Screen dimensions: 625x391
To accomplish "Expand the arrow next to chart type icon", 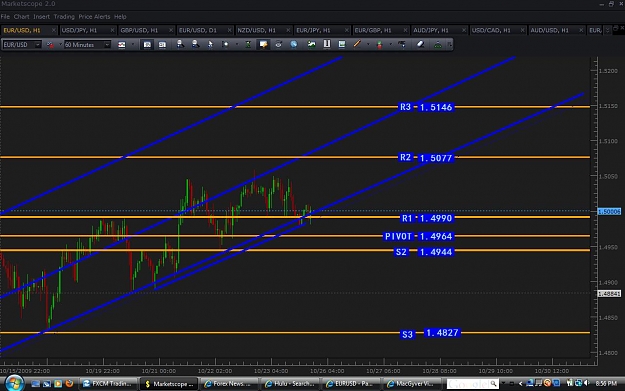I will (x=60, y=45).
